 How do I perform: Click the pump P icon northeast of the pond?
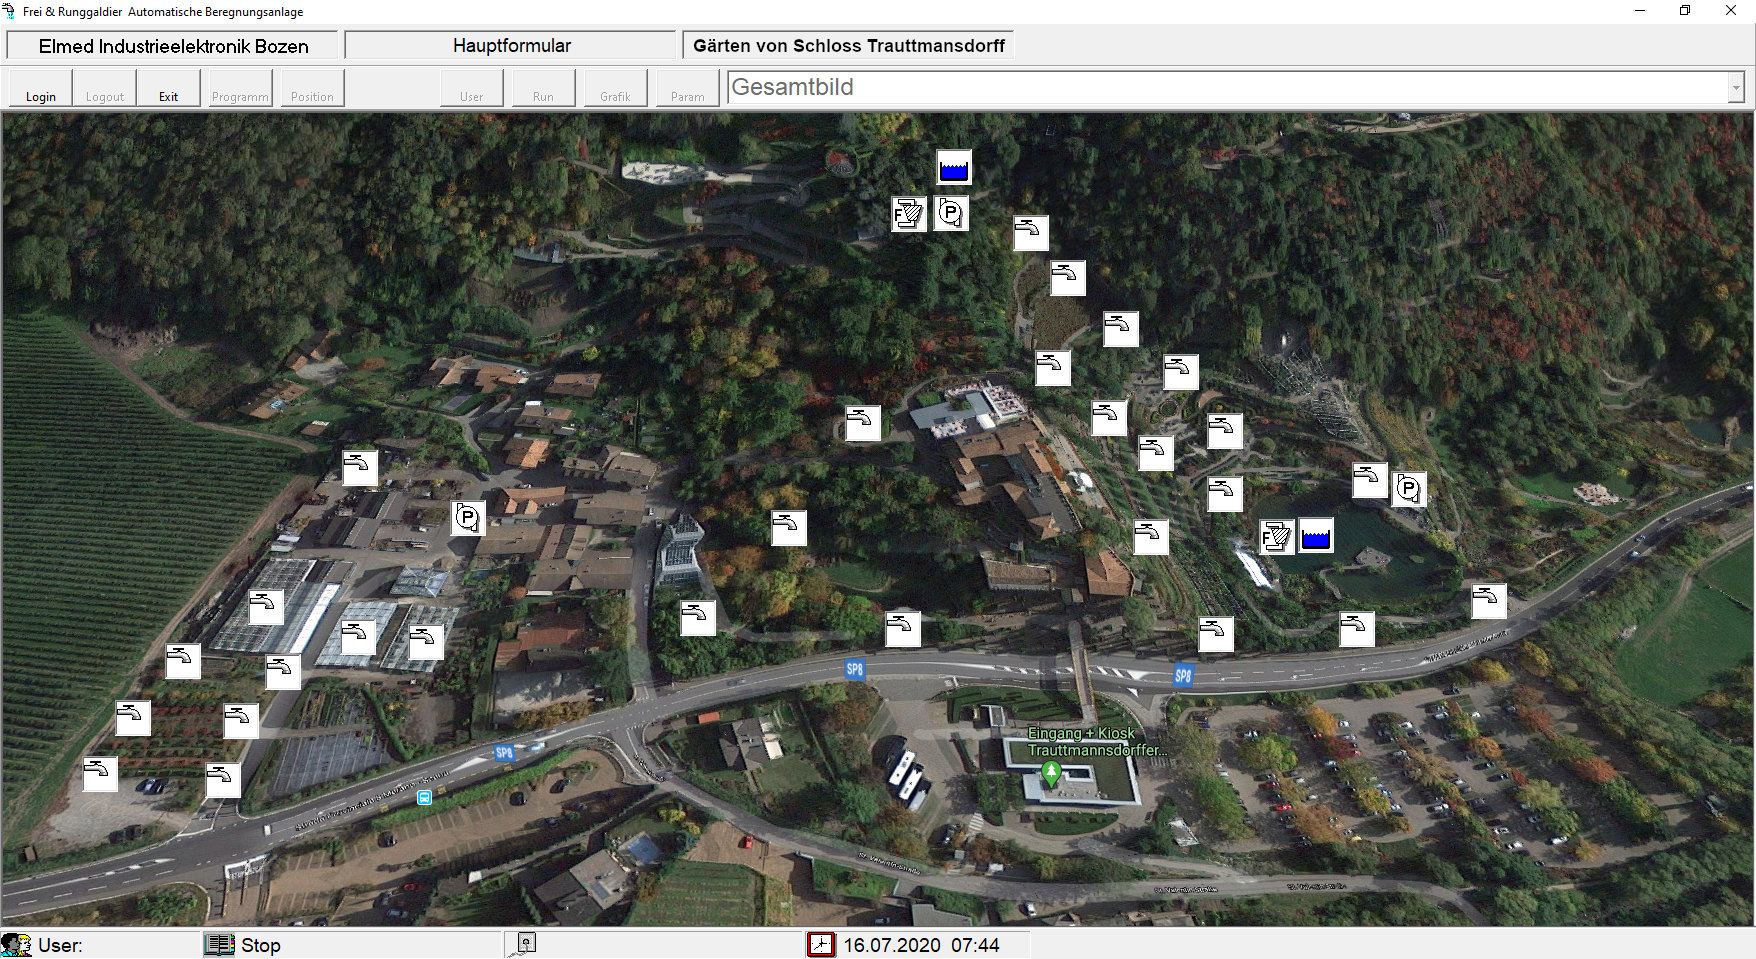[1409, 489]
